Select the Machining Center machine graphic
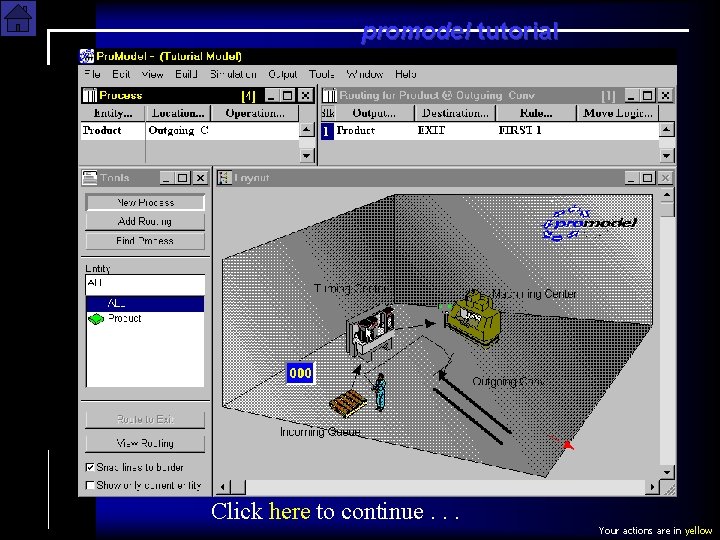Screen dimensions: 720x540 point(473,317)
